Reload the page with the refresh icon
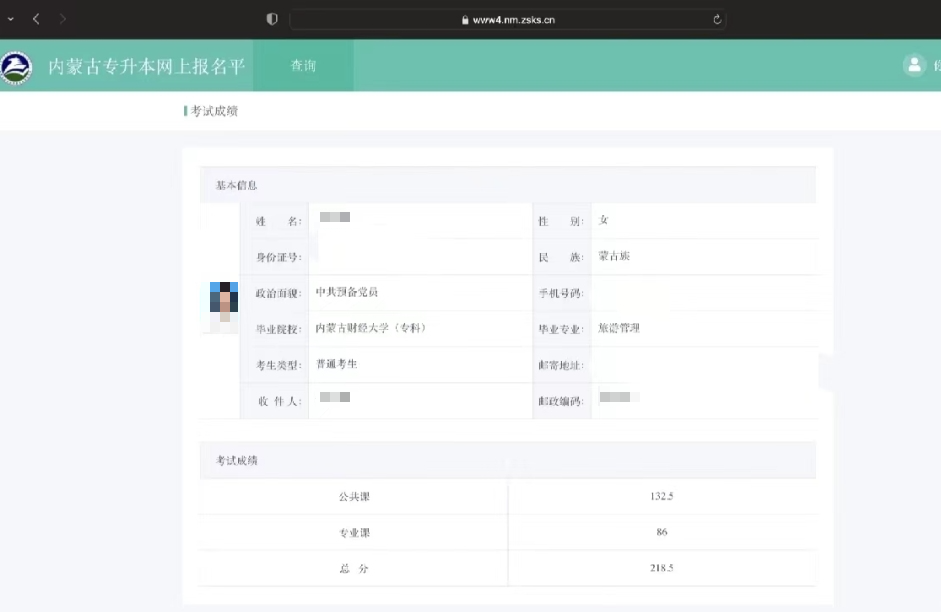The width and height of the screenshot is (941, 612). (715, 18)
